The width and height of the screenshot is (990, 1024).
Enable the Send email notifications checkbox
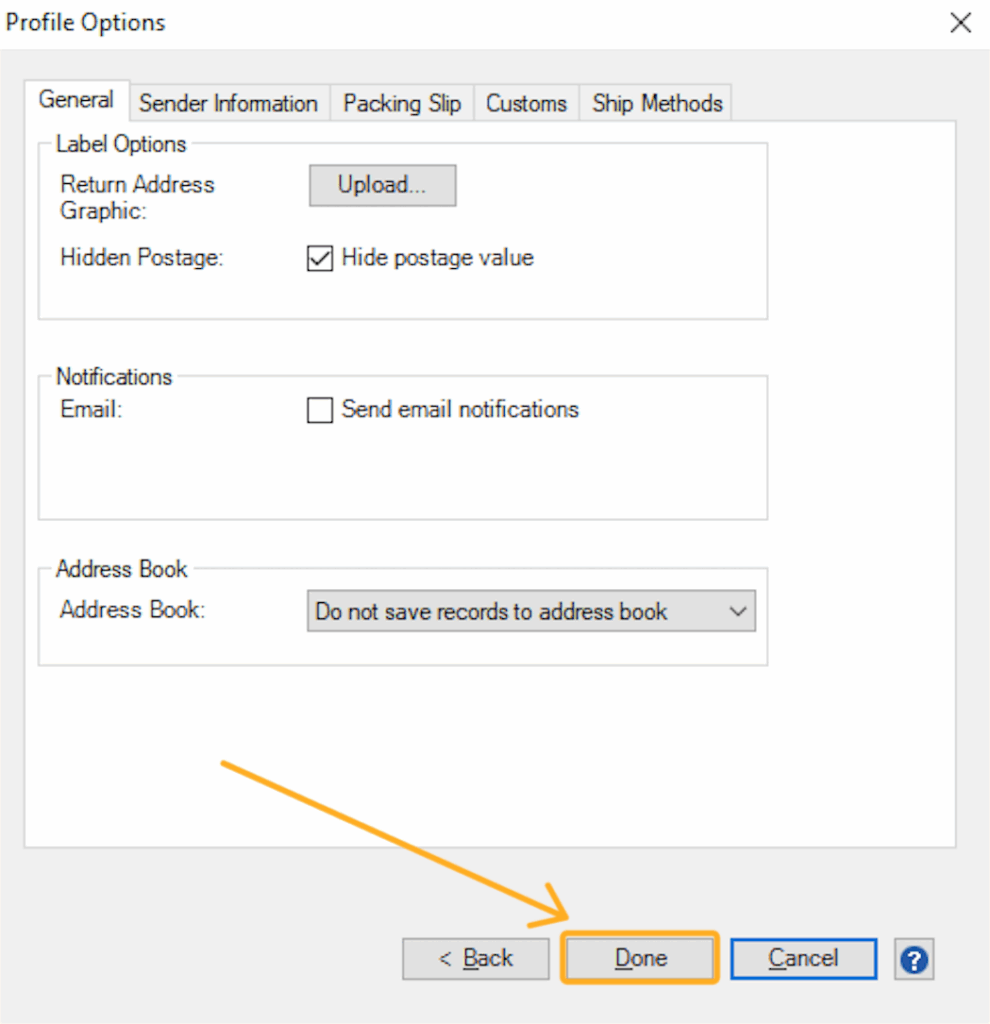click(x=319, y=410)
